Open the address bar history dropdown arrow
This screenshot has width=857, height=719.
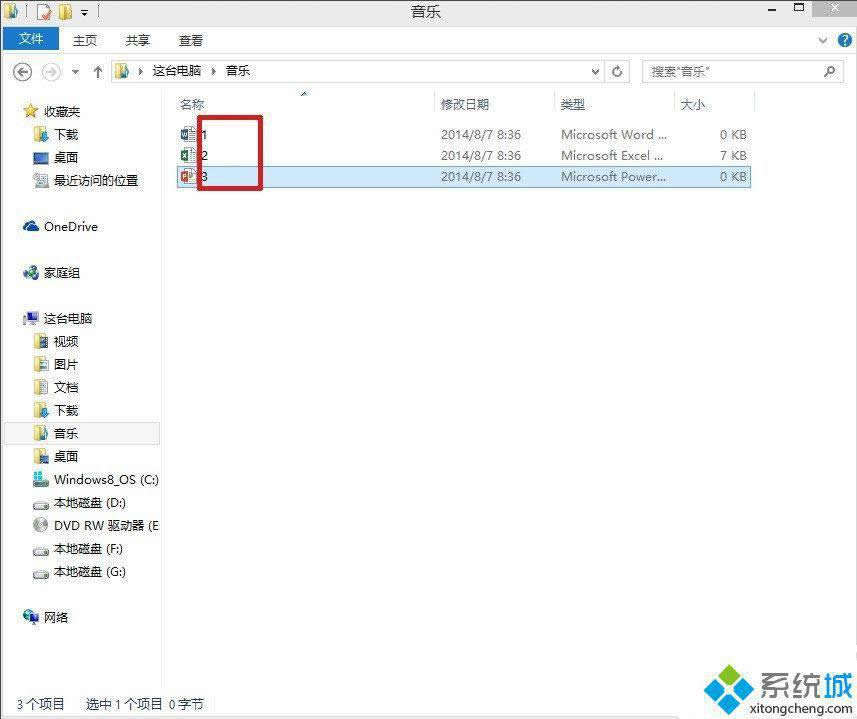[594, 71]
